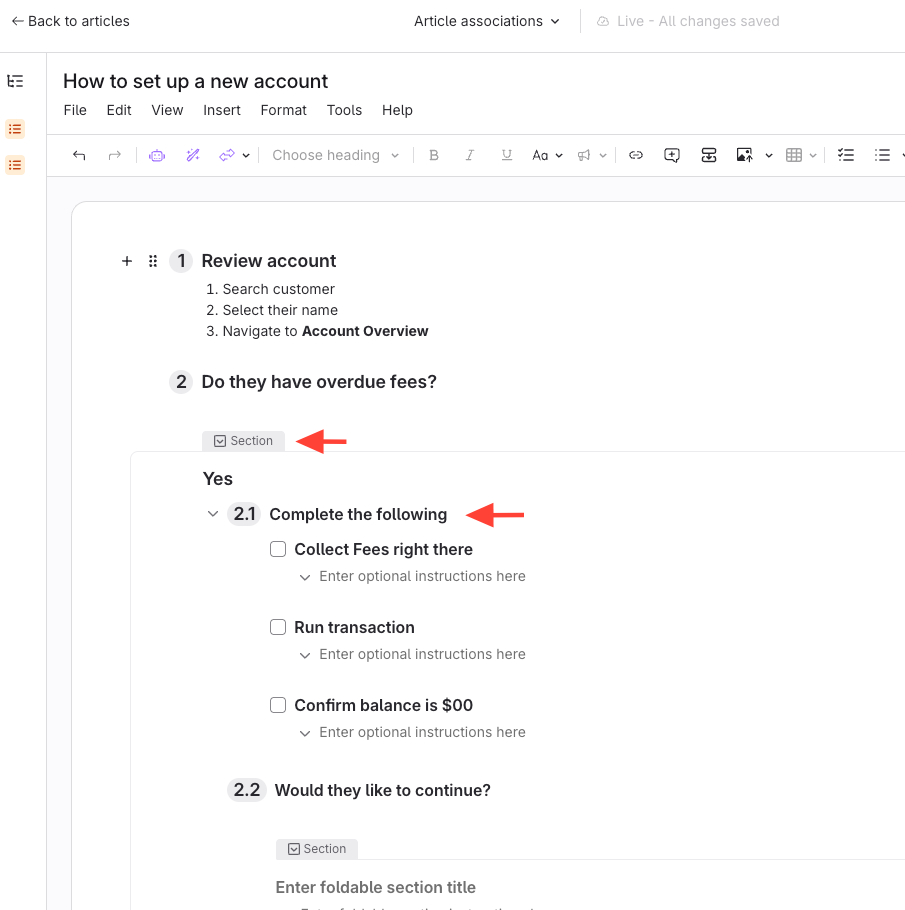Click the Enter foldable section title field
905x910 pixels.
375,887
